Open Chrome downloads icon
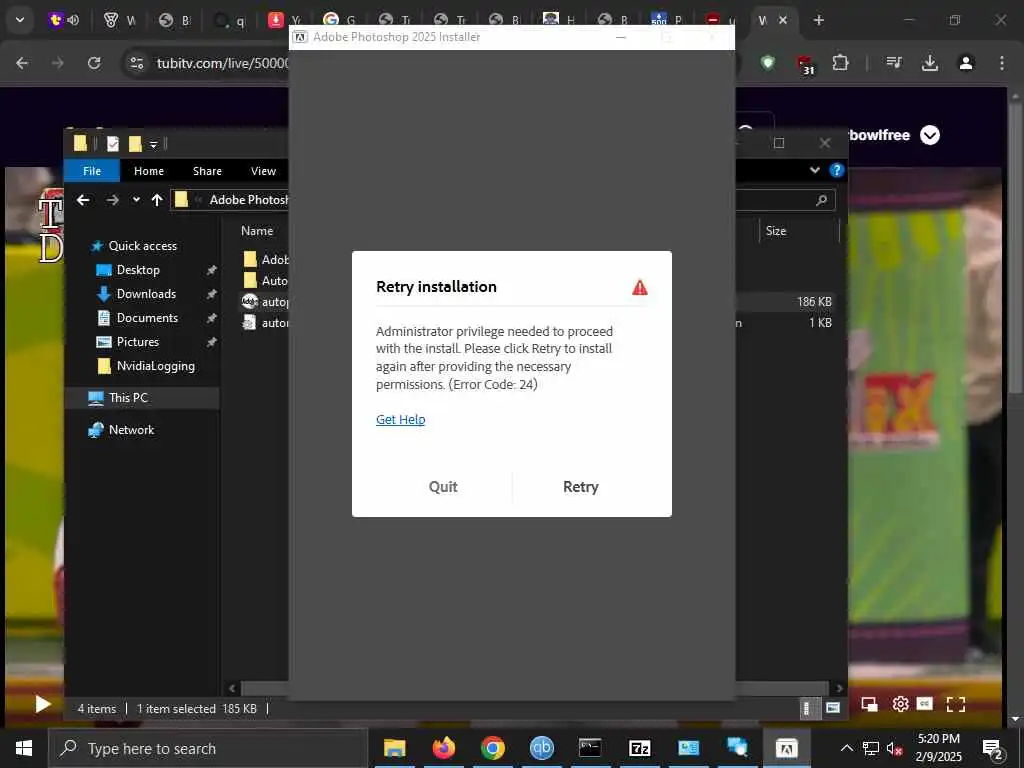The height and width of the screenshot is (768, 1024). [x=929, y=63]
